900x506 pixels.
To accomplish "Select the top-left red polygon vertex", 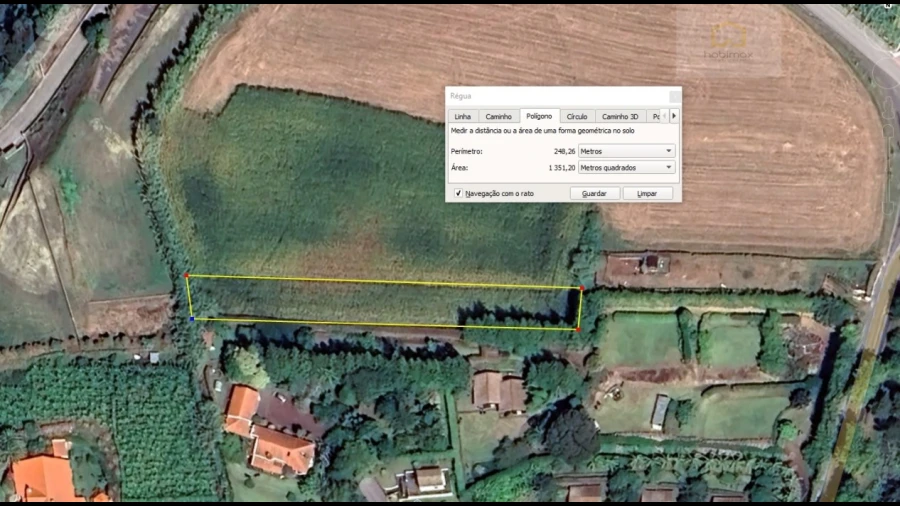I will (x=187, y=275).
